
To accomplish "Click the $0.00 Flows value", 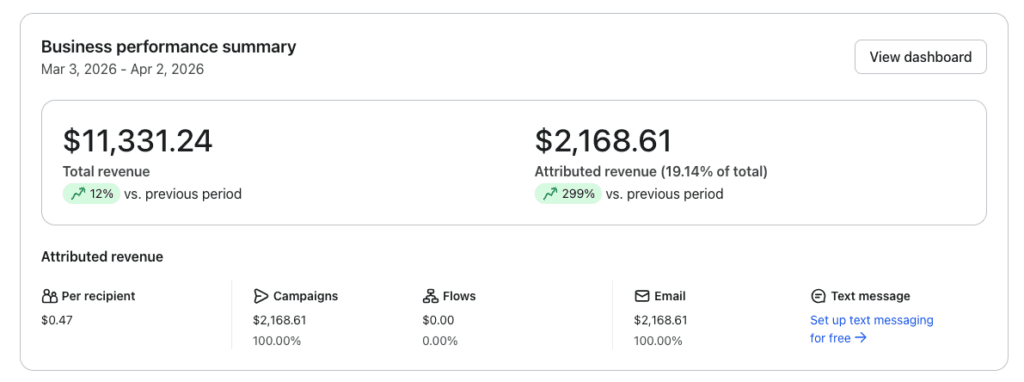I will point(439,321).
